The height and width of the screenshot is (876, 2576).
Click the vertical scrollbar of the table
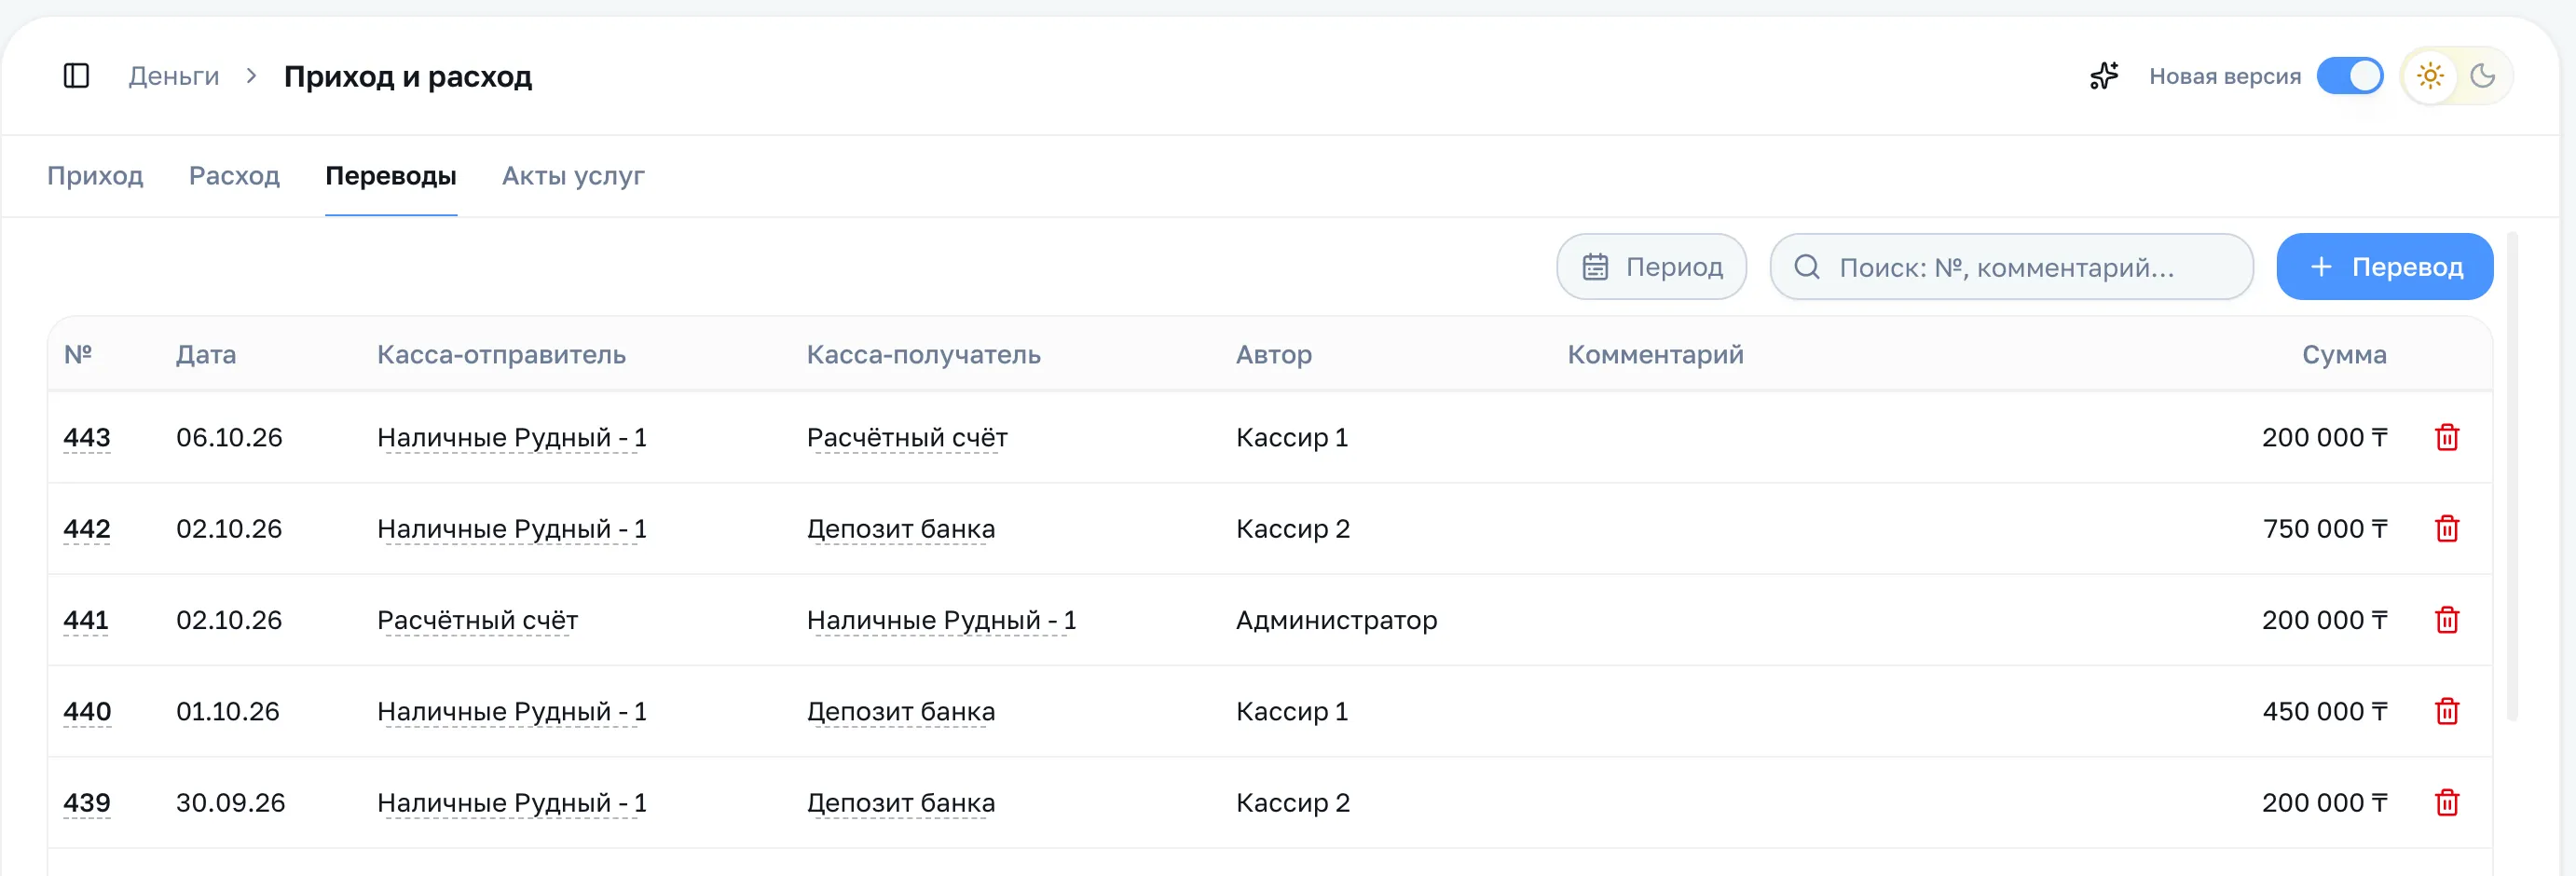(x=2512, y=476)
